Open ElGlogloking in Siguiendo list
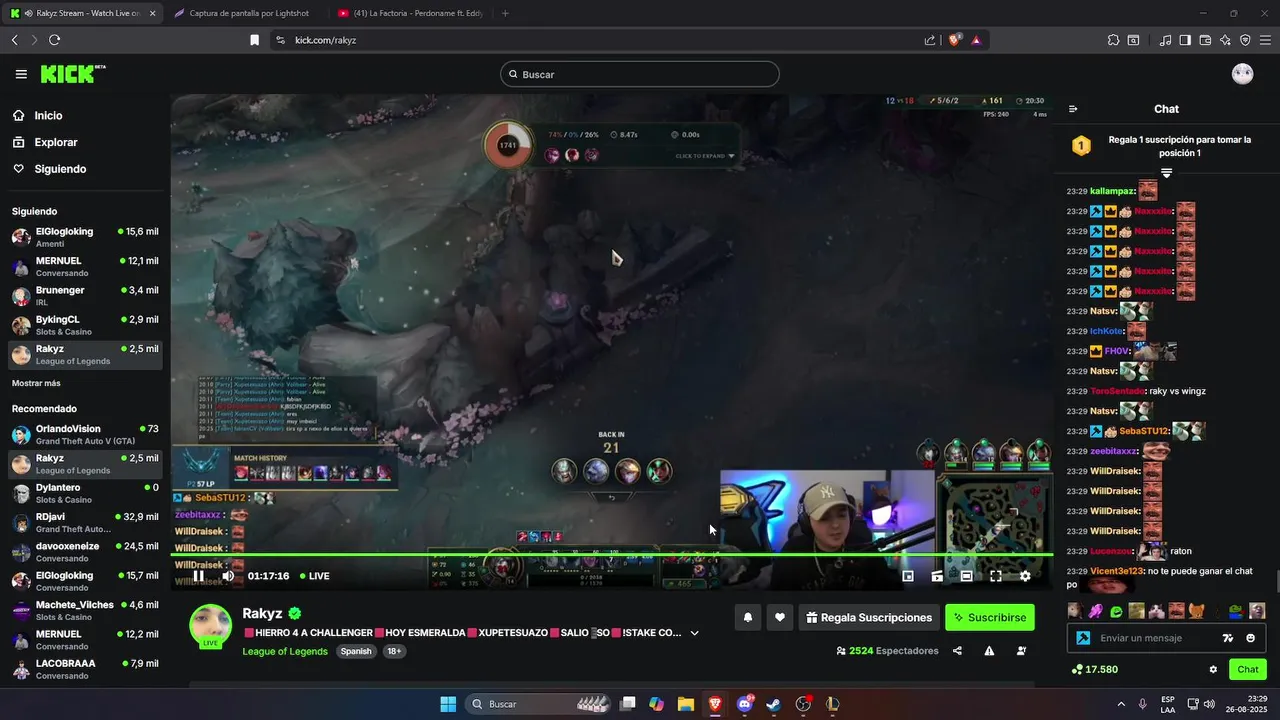This screenshot has height=720, width=1280. pyautogui.click(x=85, y=237)
